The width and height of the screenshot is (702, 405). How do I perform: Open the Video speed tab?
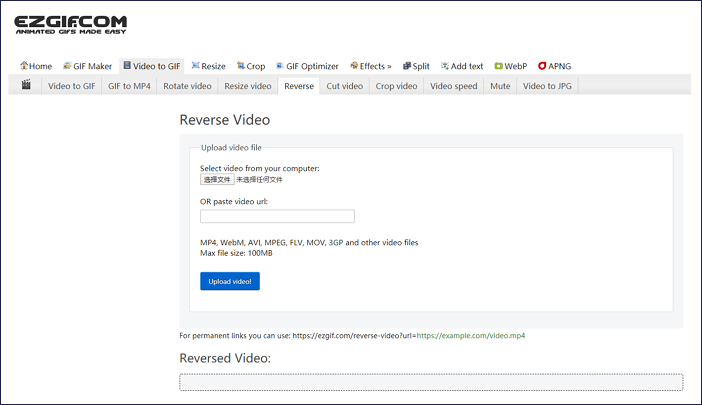453,86
